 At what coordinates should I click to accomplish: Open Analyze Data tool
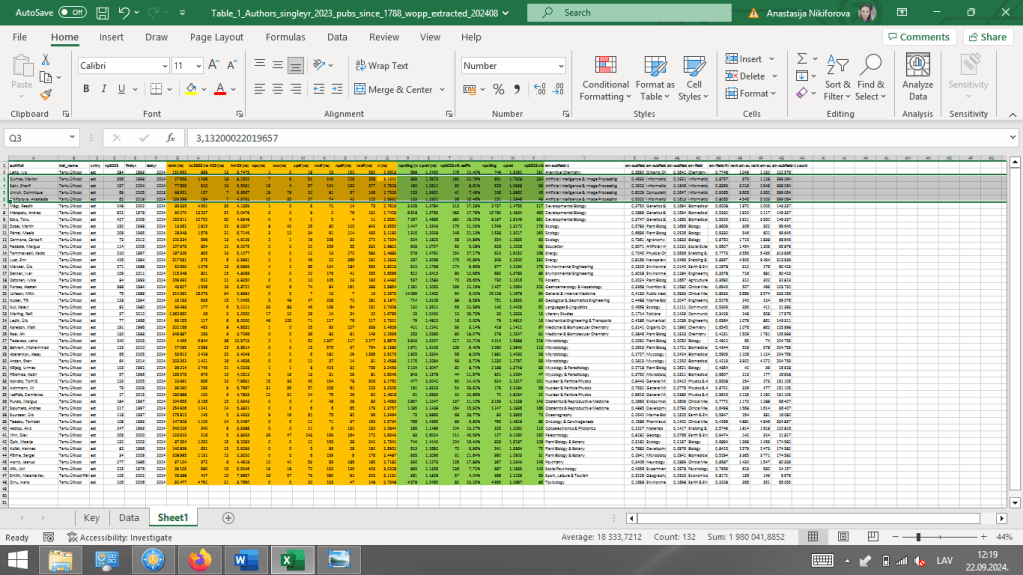[x=917, y=78]
